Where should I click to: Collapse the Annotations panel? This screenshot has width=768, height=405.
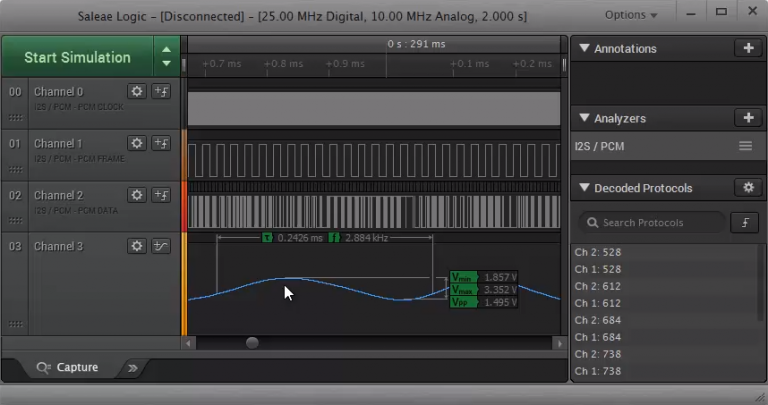(585, 48)
